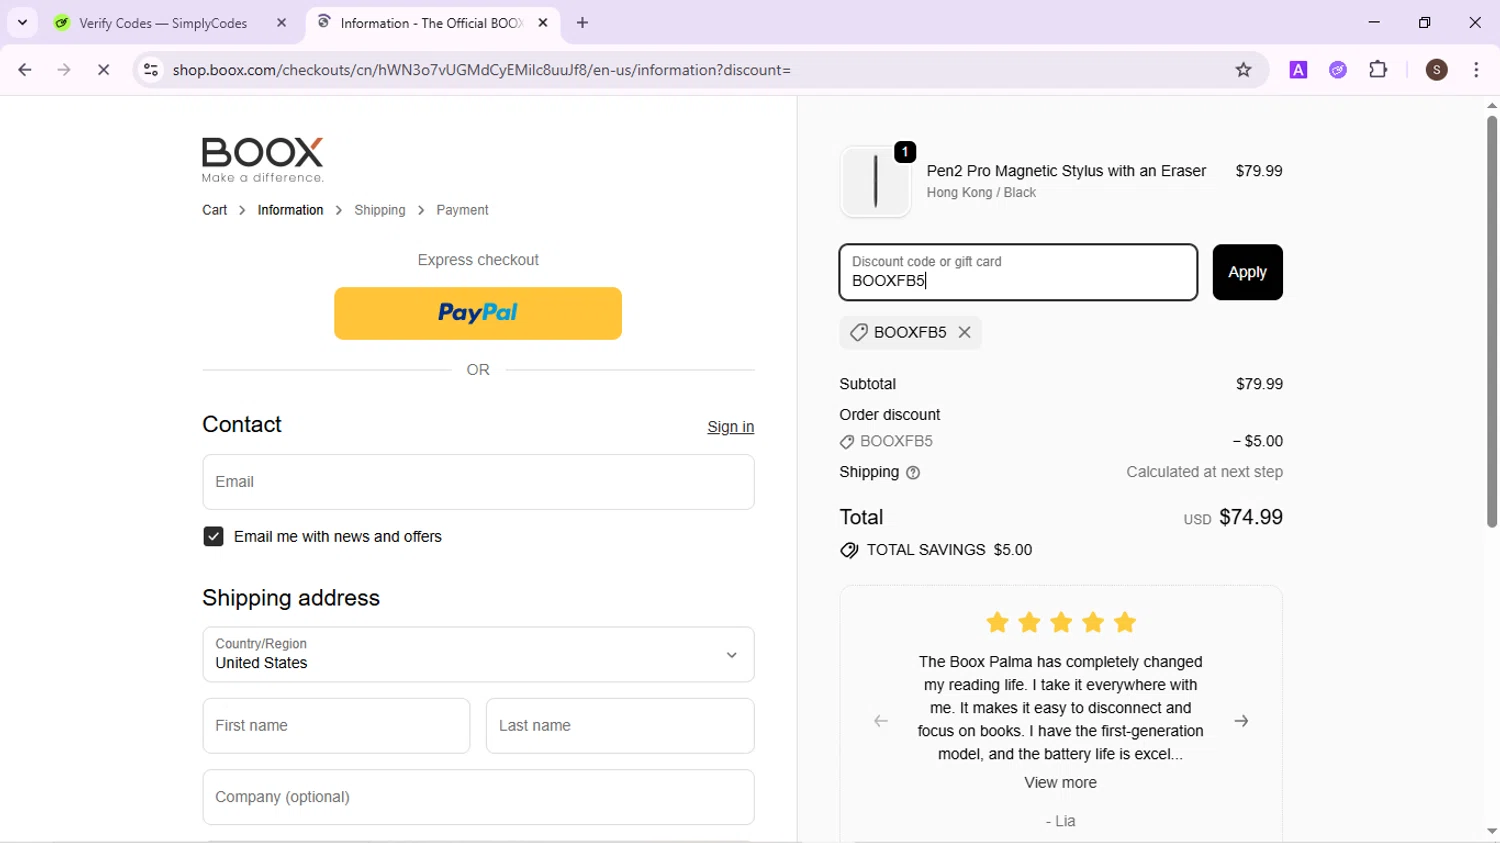Open the Country/Region dropdown
The height and width of the screenshot is (843, 1500).
(478, 654)
